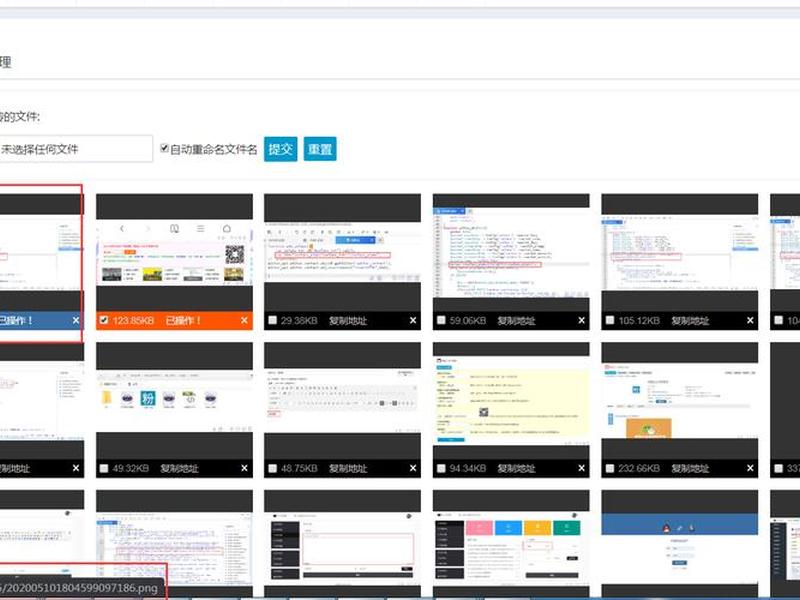The width and height of the screenshot is (800, 600).
Task: Delete the 105.12KB image using its X
Action: tap(750, 320)
